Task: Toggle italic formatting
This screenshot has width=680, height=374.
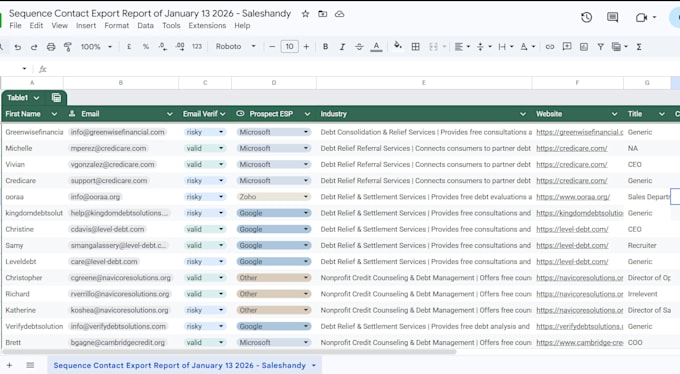Action: point(342,46)
